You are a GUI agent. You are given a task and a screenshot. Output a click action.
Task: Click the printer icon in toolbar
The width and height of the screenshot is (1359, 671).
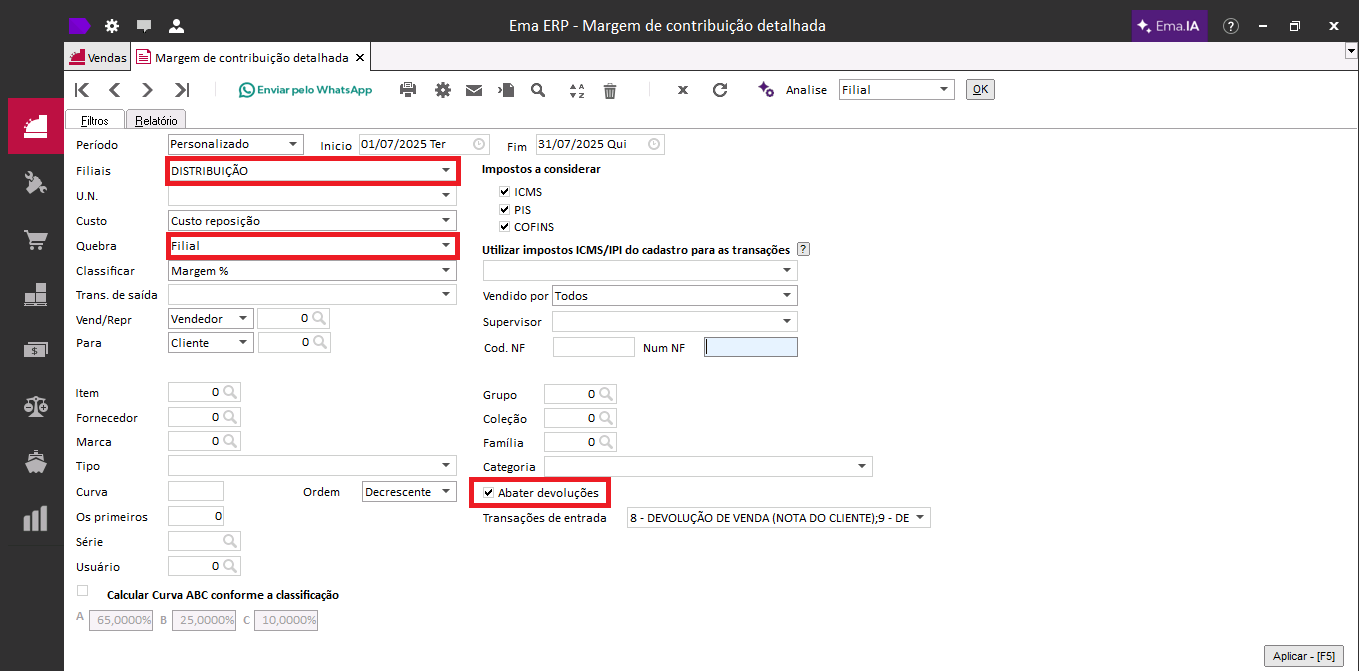[408, 90]
